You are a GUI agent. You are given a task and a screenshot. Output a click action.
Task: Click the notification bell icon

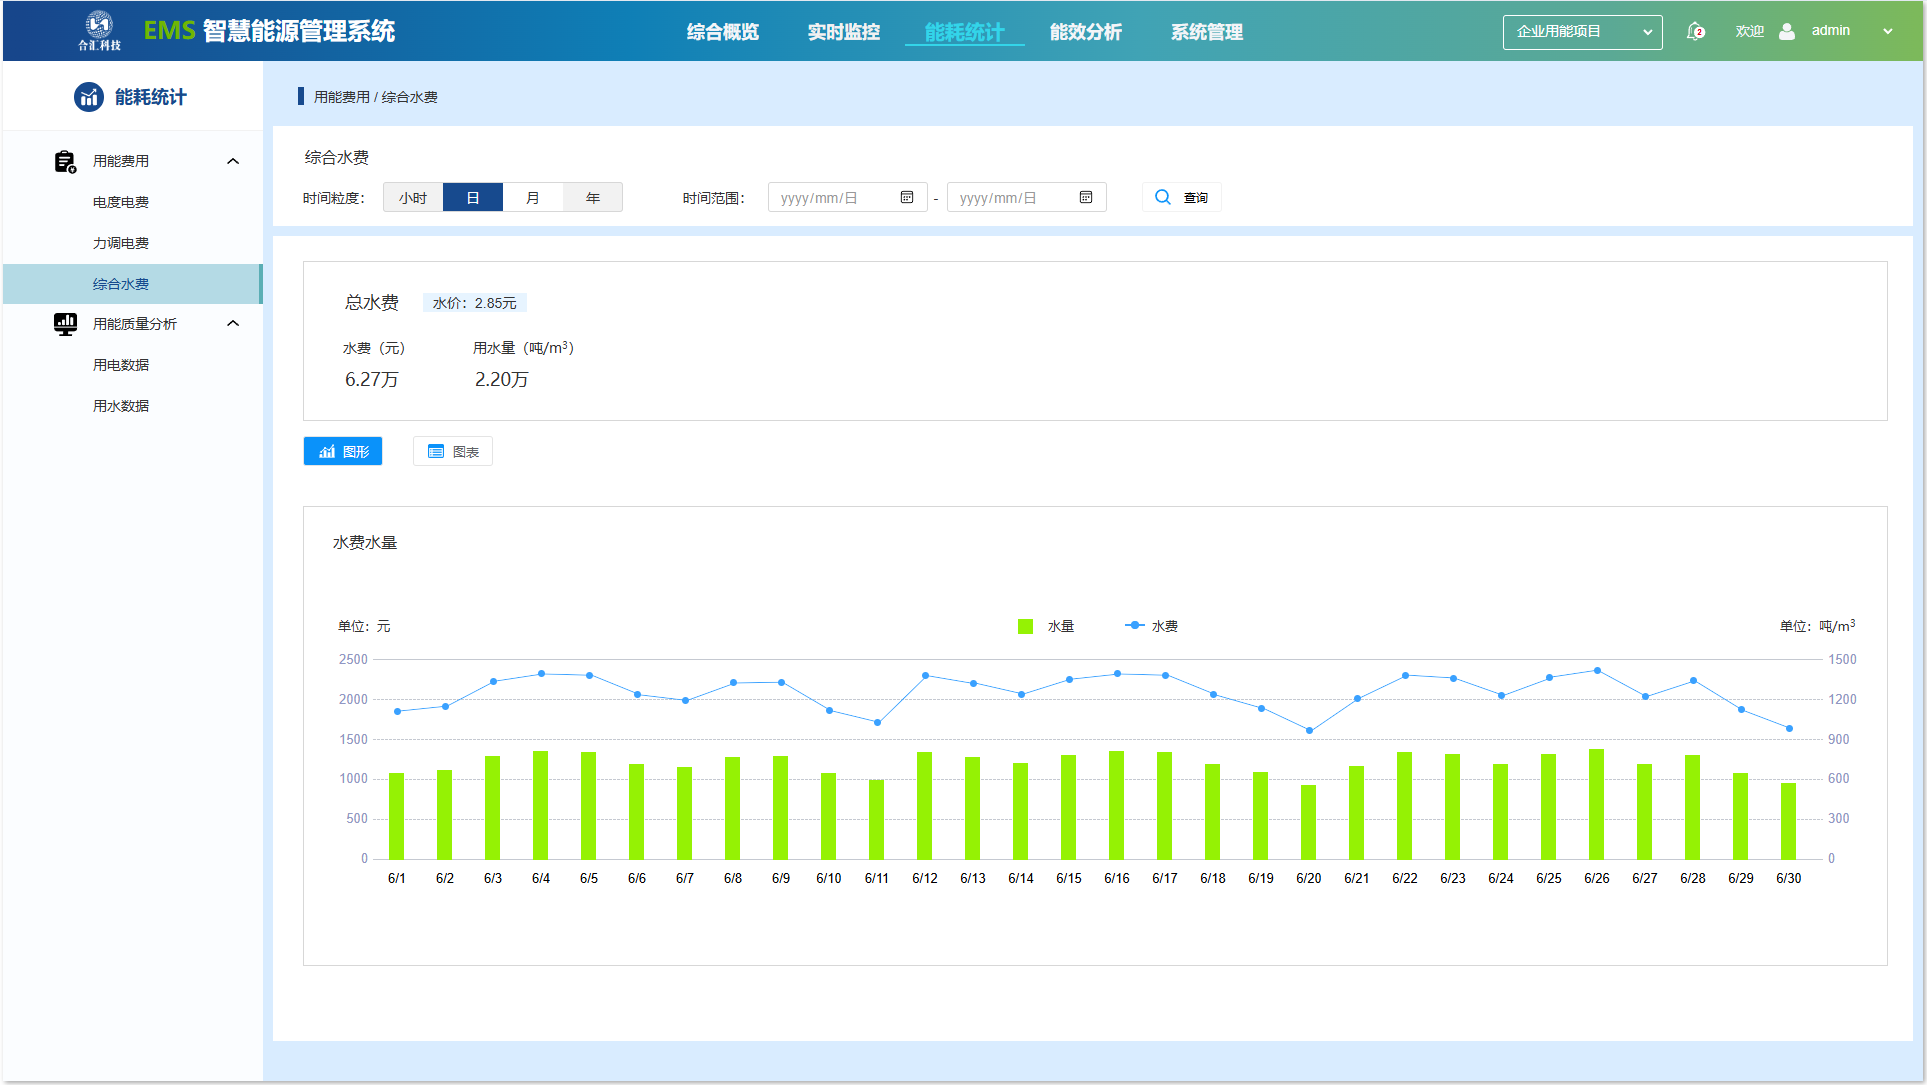1695,31
